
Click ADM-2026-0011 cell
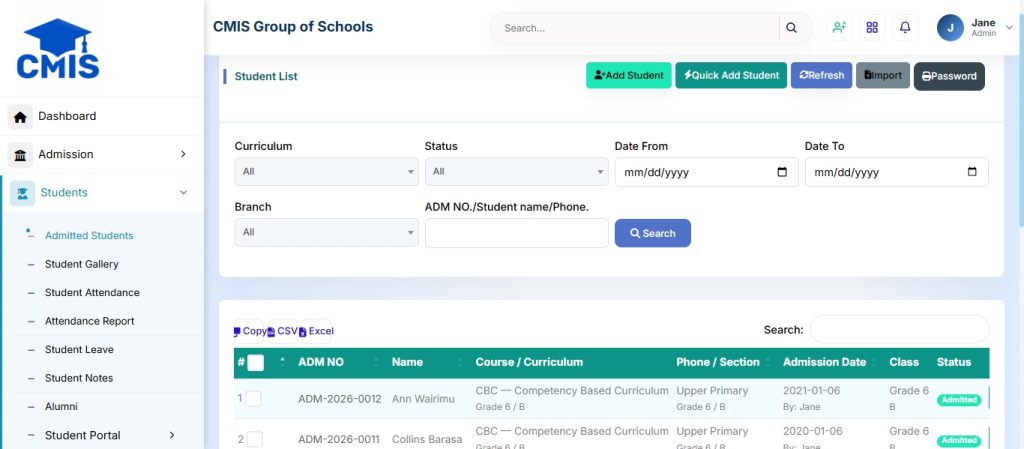[x=340, y=439]
